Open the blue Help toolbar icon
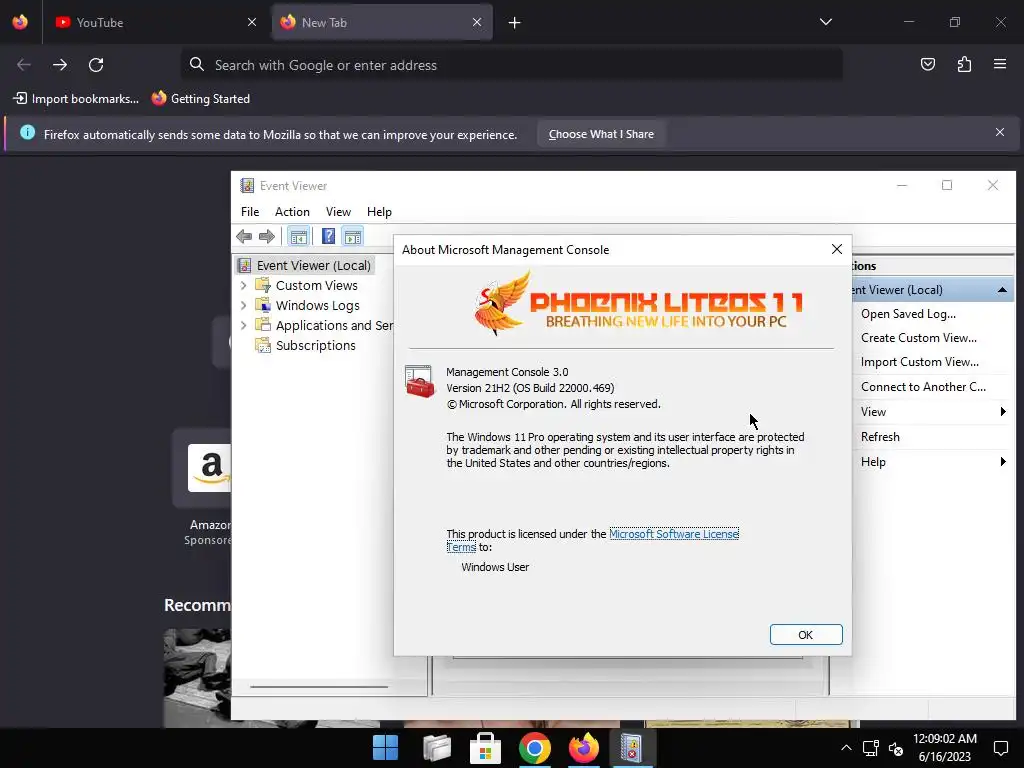This screenshot has height=768, width=1024. click(328, 236)
